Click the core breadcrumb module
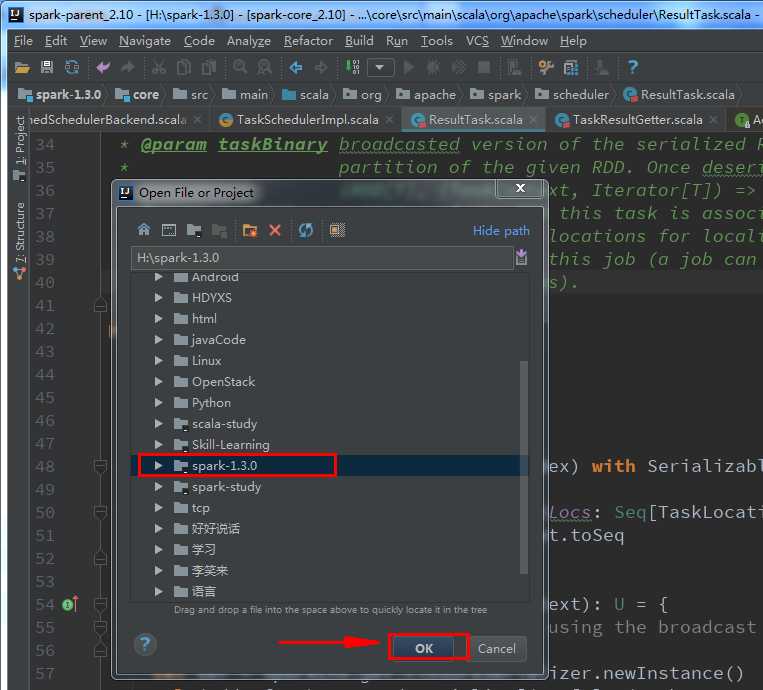The height and width of the screenshot is (690, 763). click(x=137, y=94)
